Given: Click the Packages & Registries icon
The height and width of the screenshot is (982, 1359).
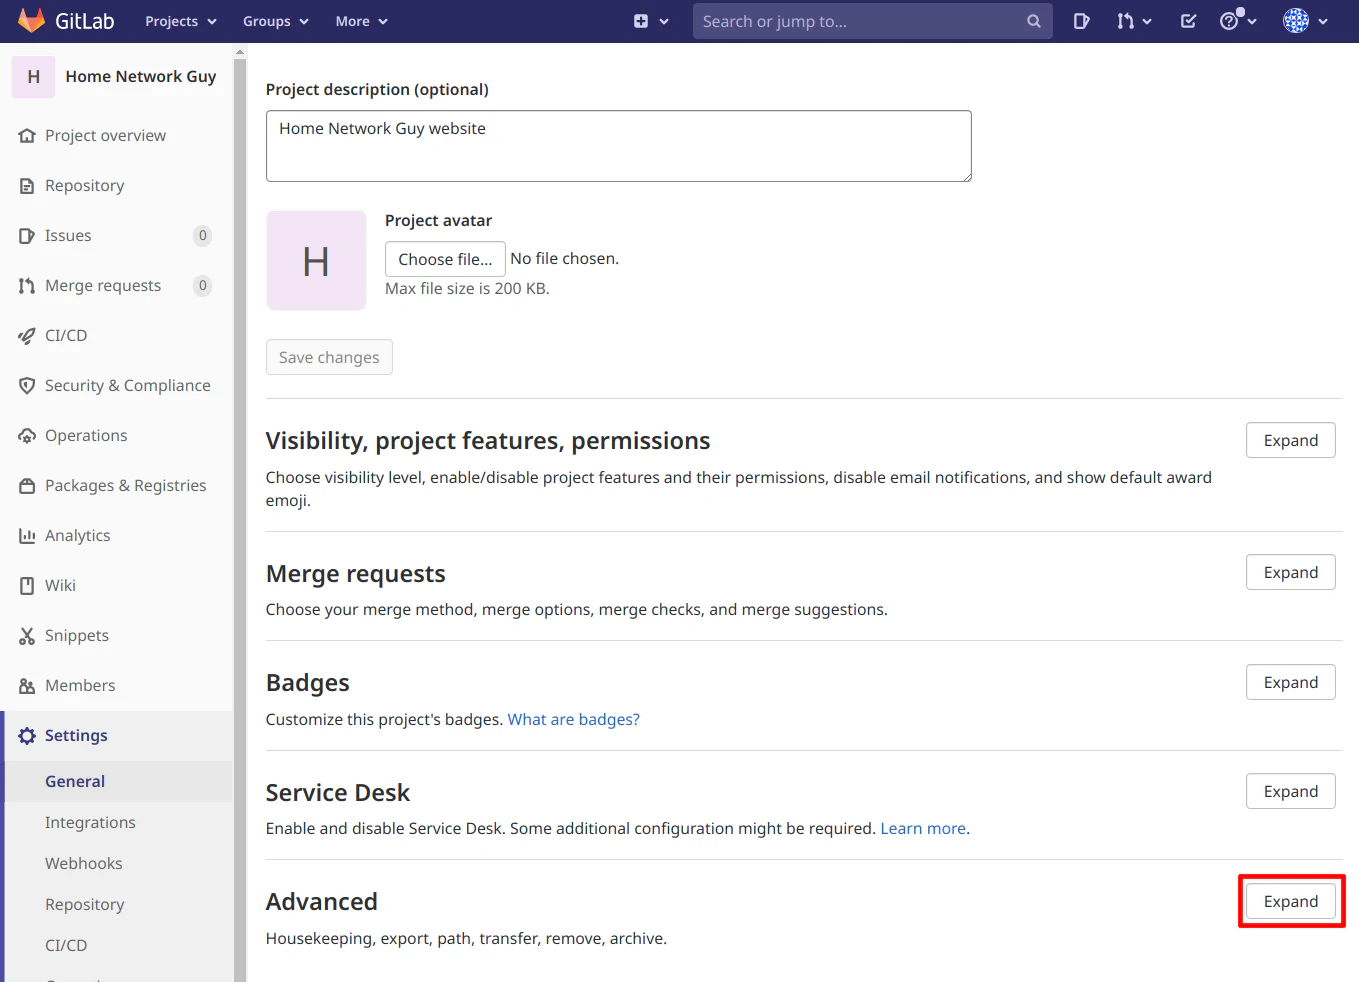Looking at the screenshot, I should [27, 486].
